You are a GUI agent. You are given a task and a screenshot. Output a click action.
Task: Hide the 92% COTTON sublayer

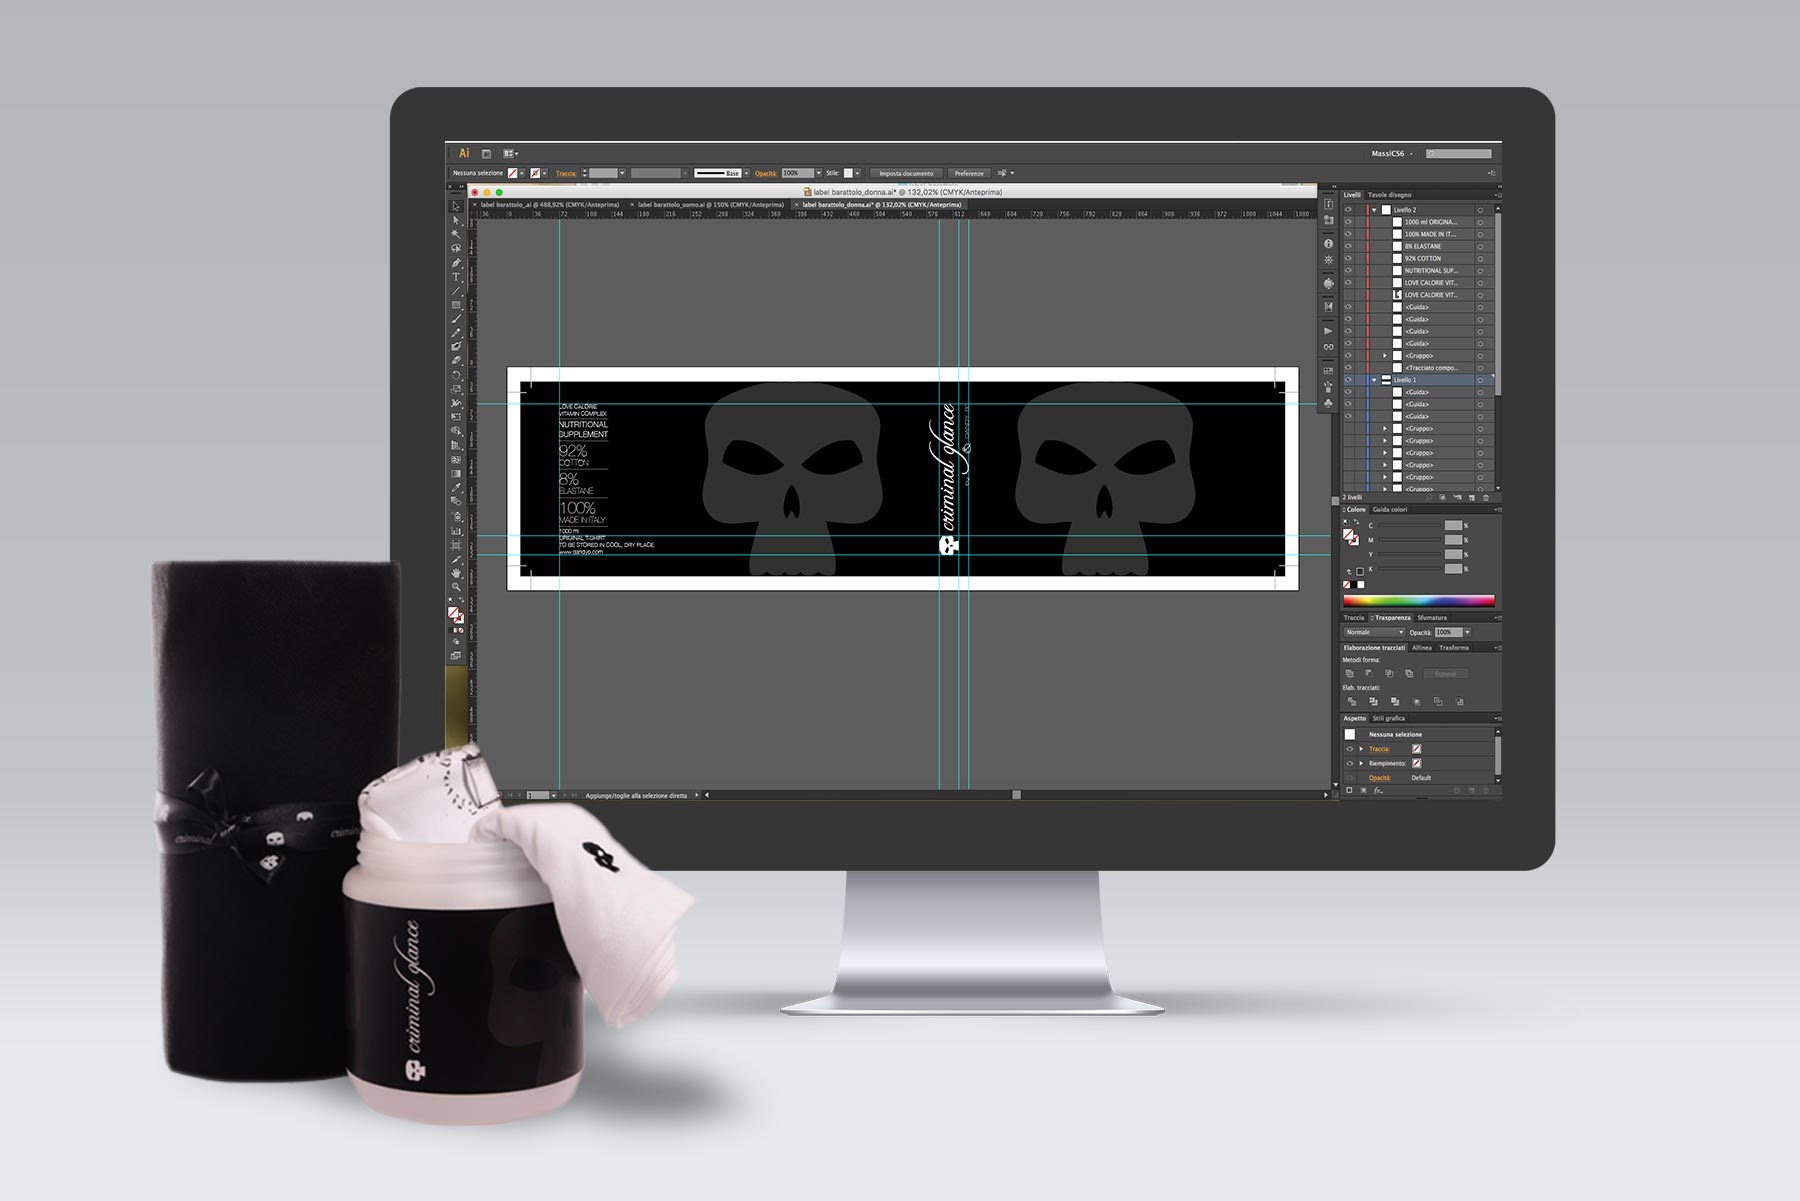pos(1348,258)
